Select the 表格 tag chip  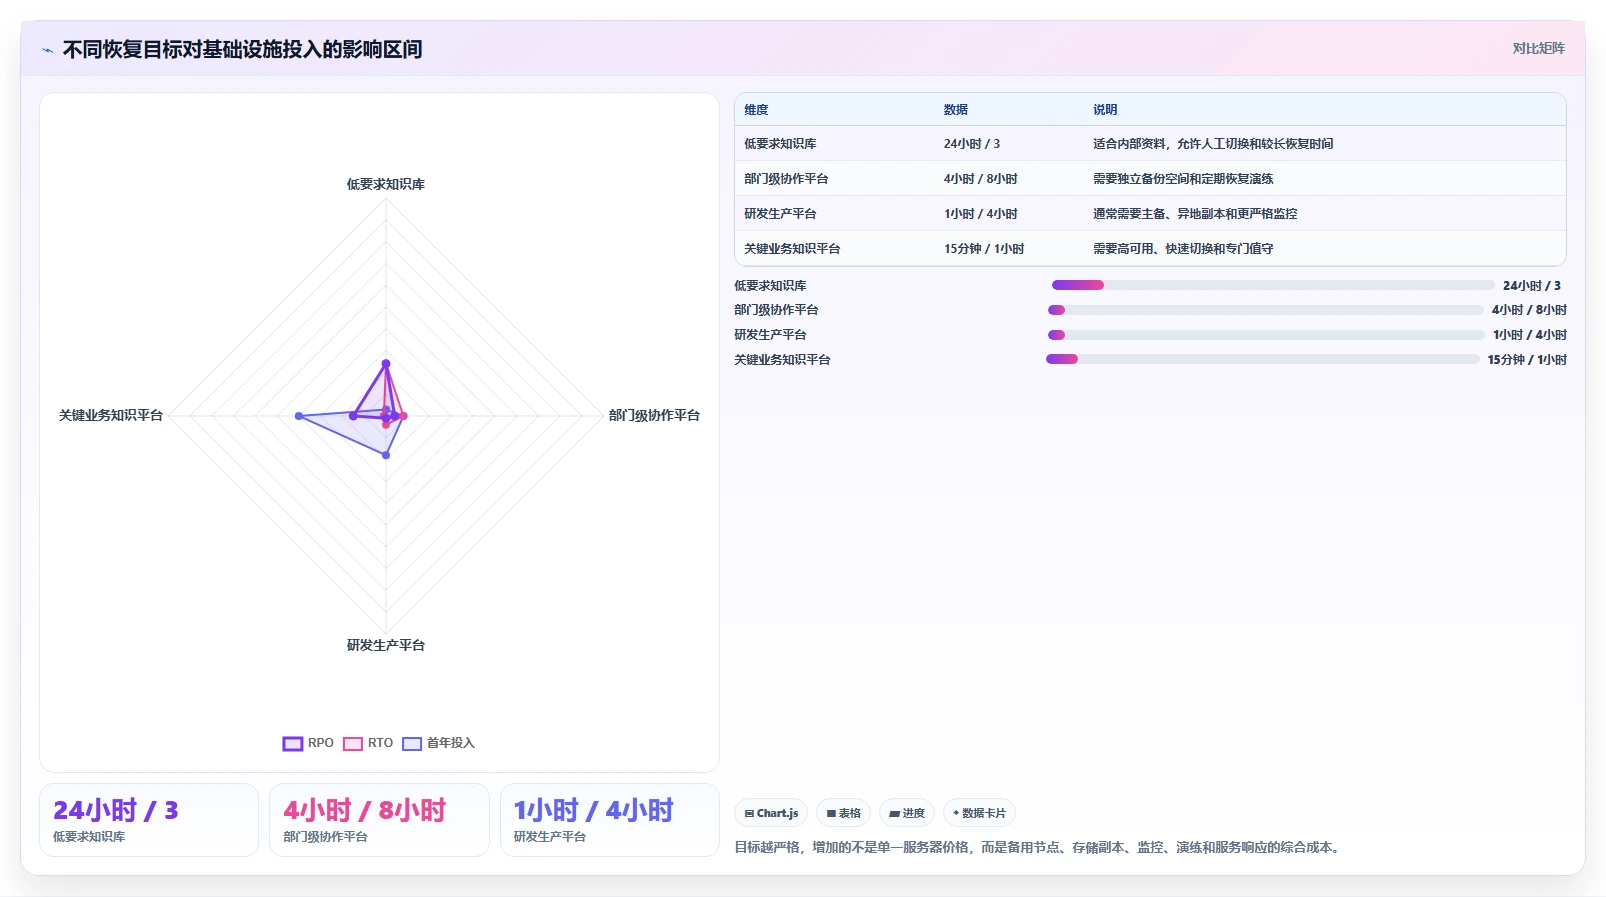click(844, 813)
